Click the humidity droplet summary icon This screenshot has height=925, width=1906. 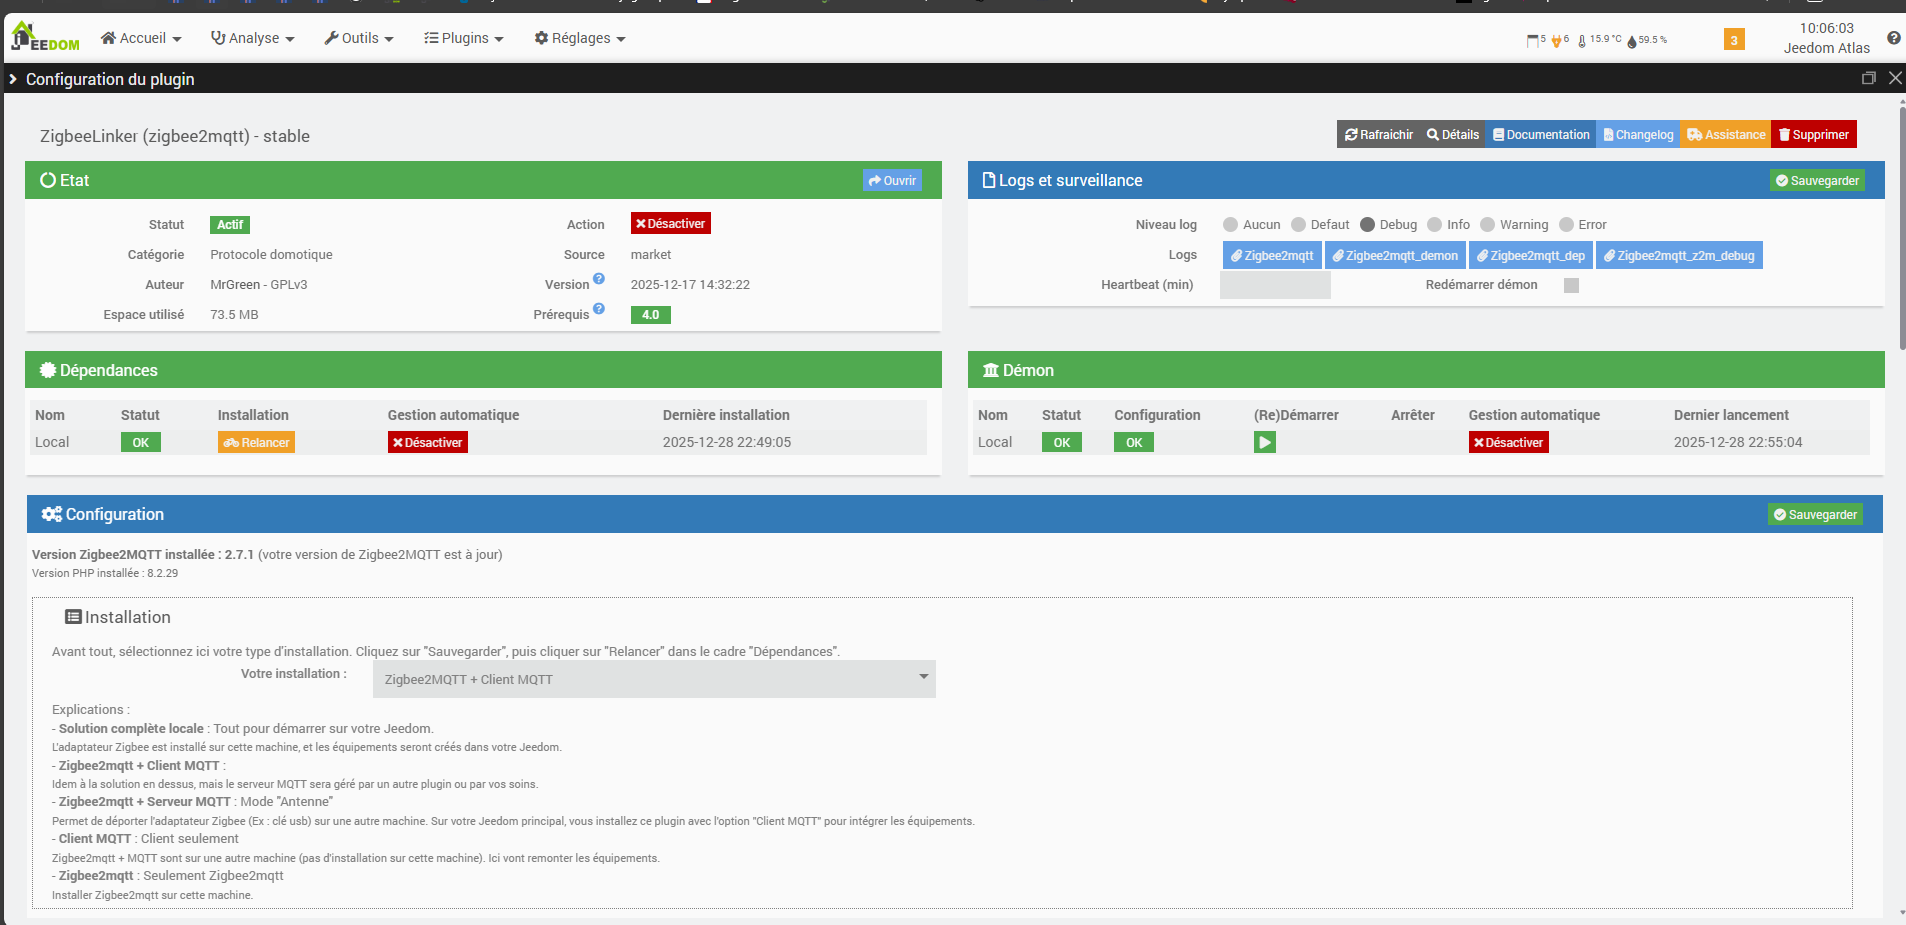[1632, 41]
